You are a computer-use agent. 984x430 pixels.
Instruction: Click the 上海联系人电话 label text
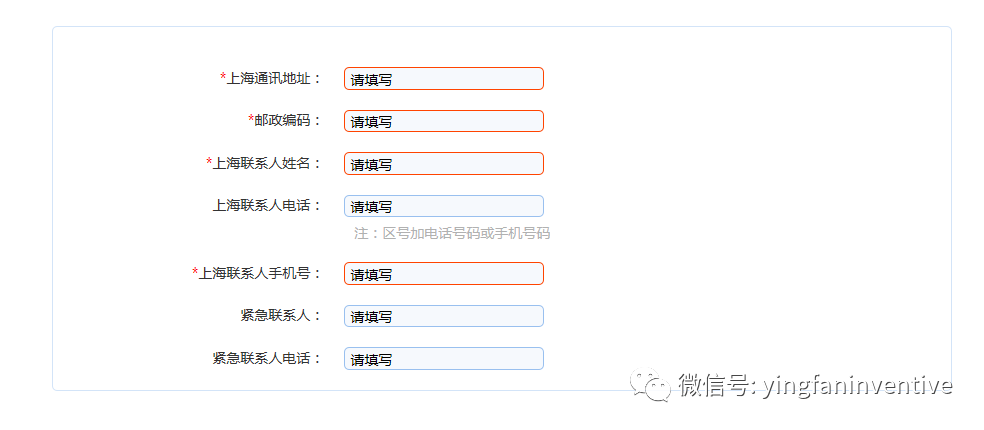tap(266, 205)
